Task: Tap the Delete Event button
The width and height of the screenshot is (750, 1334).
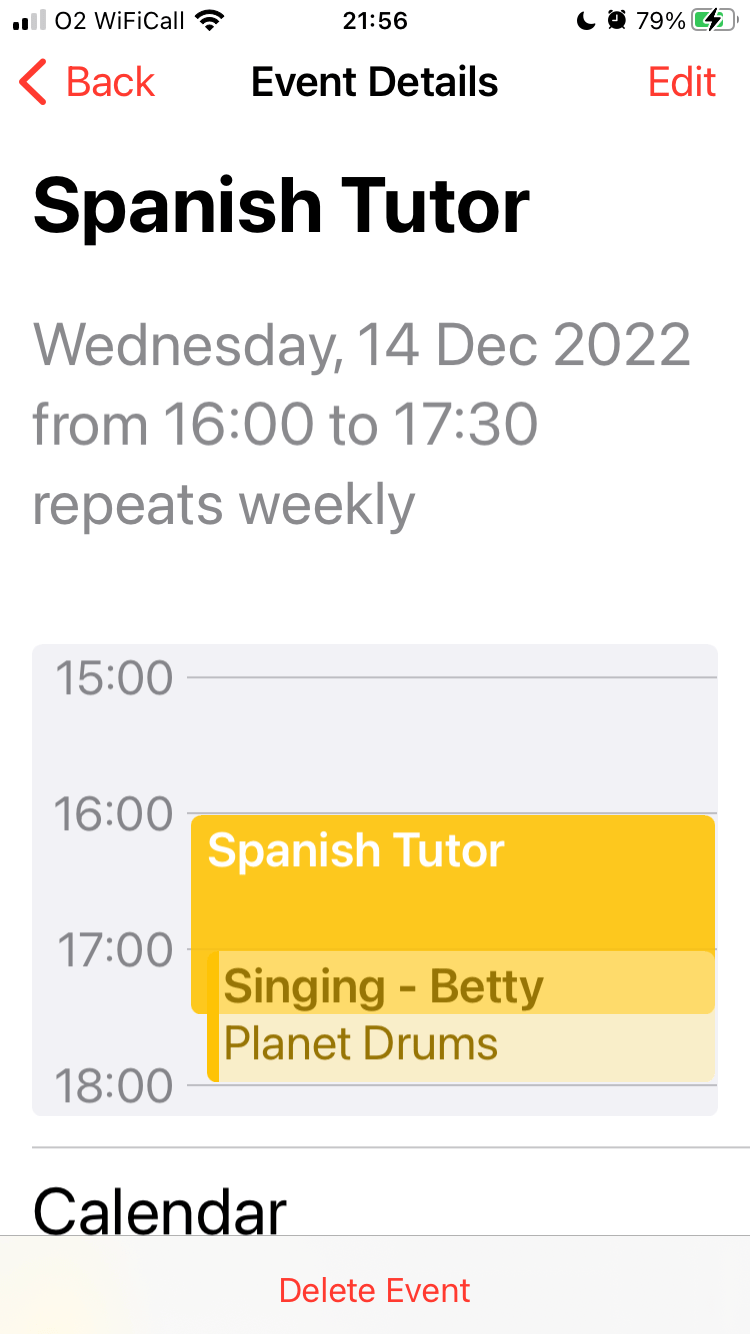Action: pyautogui.click(x=375, y=1290)
